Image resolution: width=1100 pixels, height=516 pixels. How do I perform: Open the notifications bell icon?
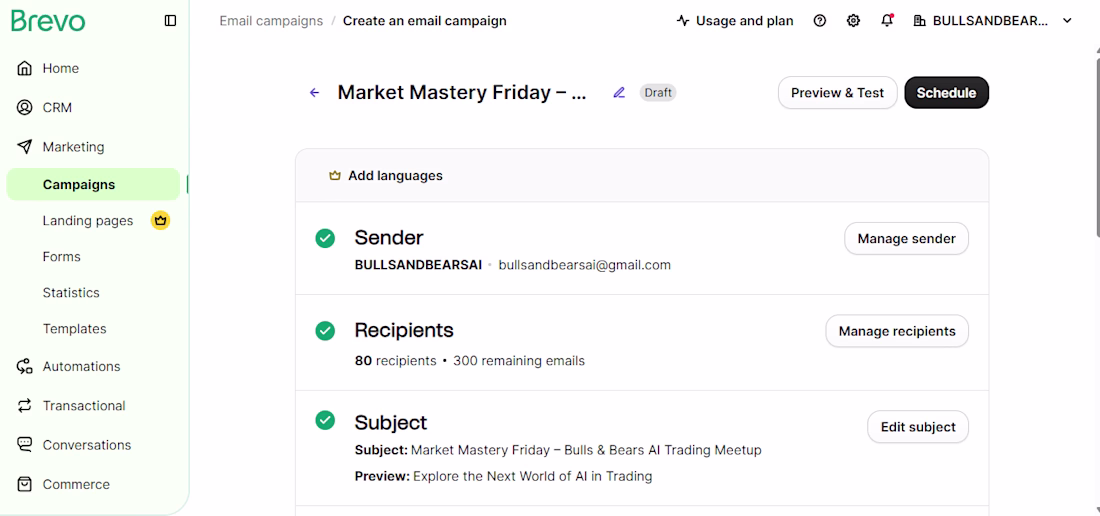pos(887,21)
